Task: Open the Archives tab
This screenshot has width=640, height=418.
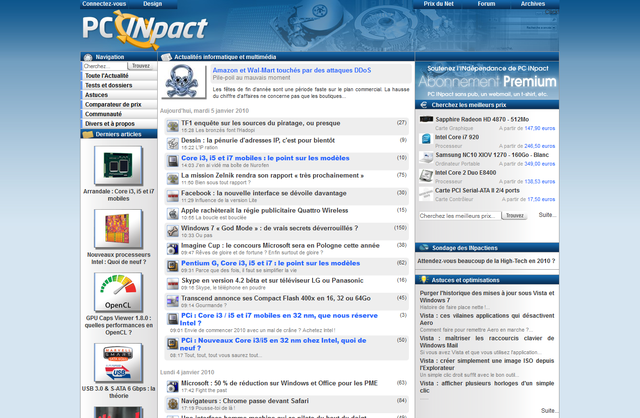Action: tap(533, 4)
